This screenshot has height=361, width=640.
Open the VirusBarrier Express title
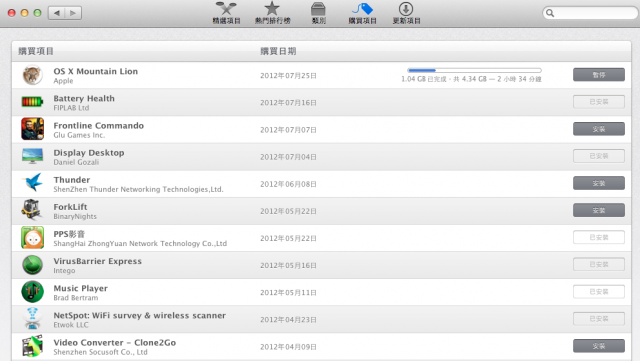[98, 261]
